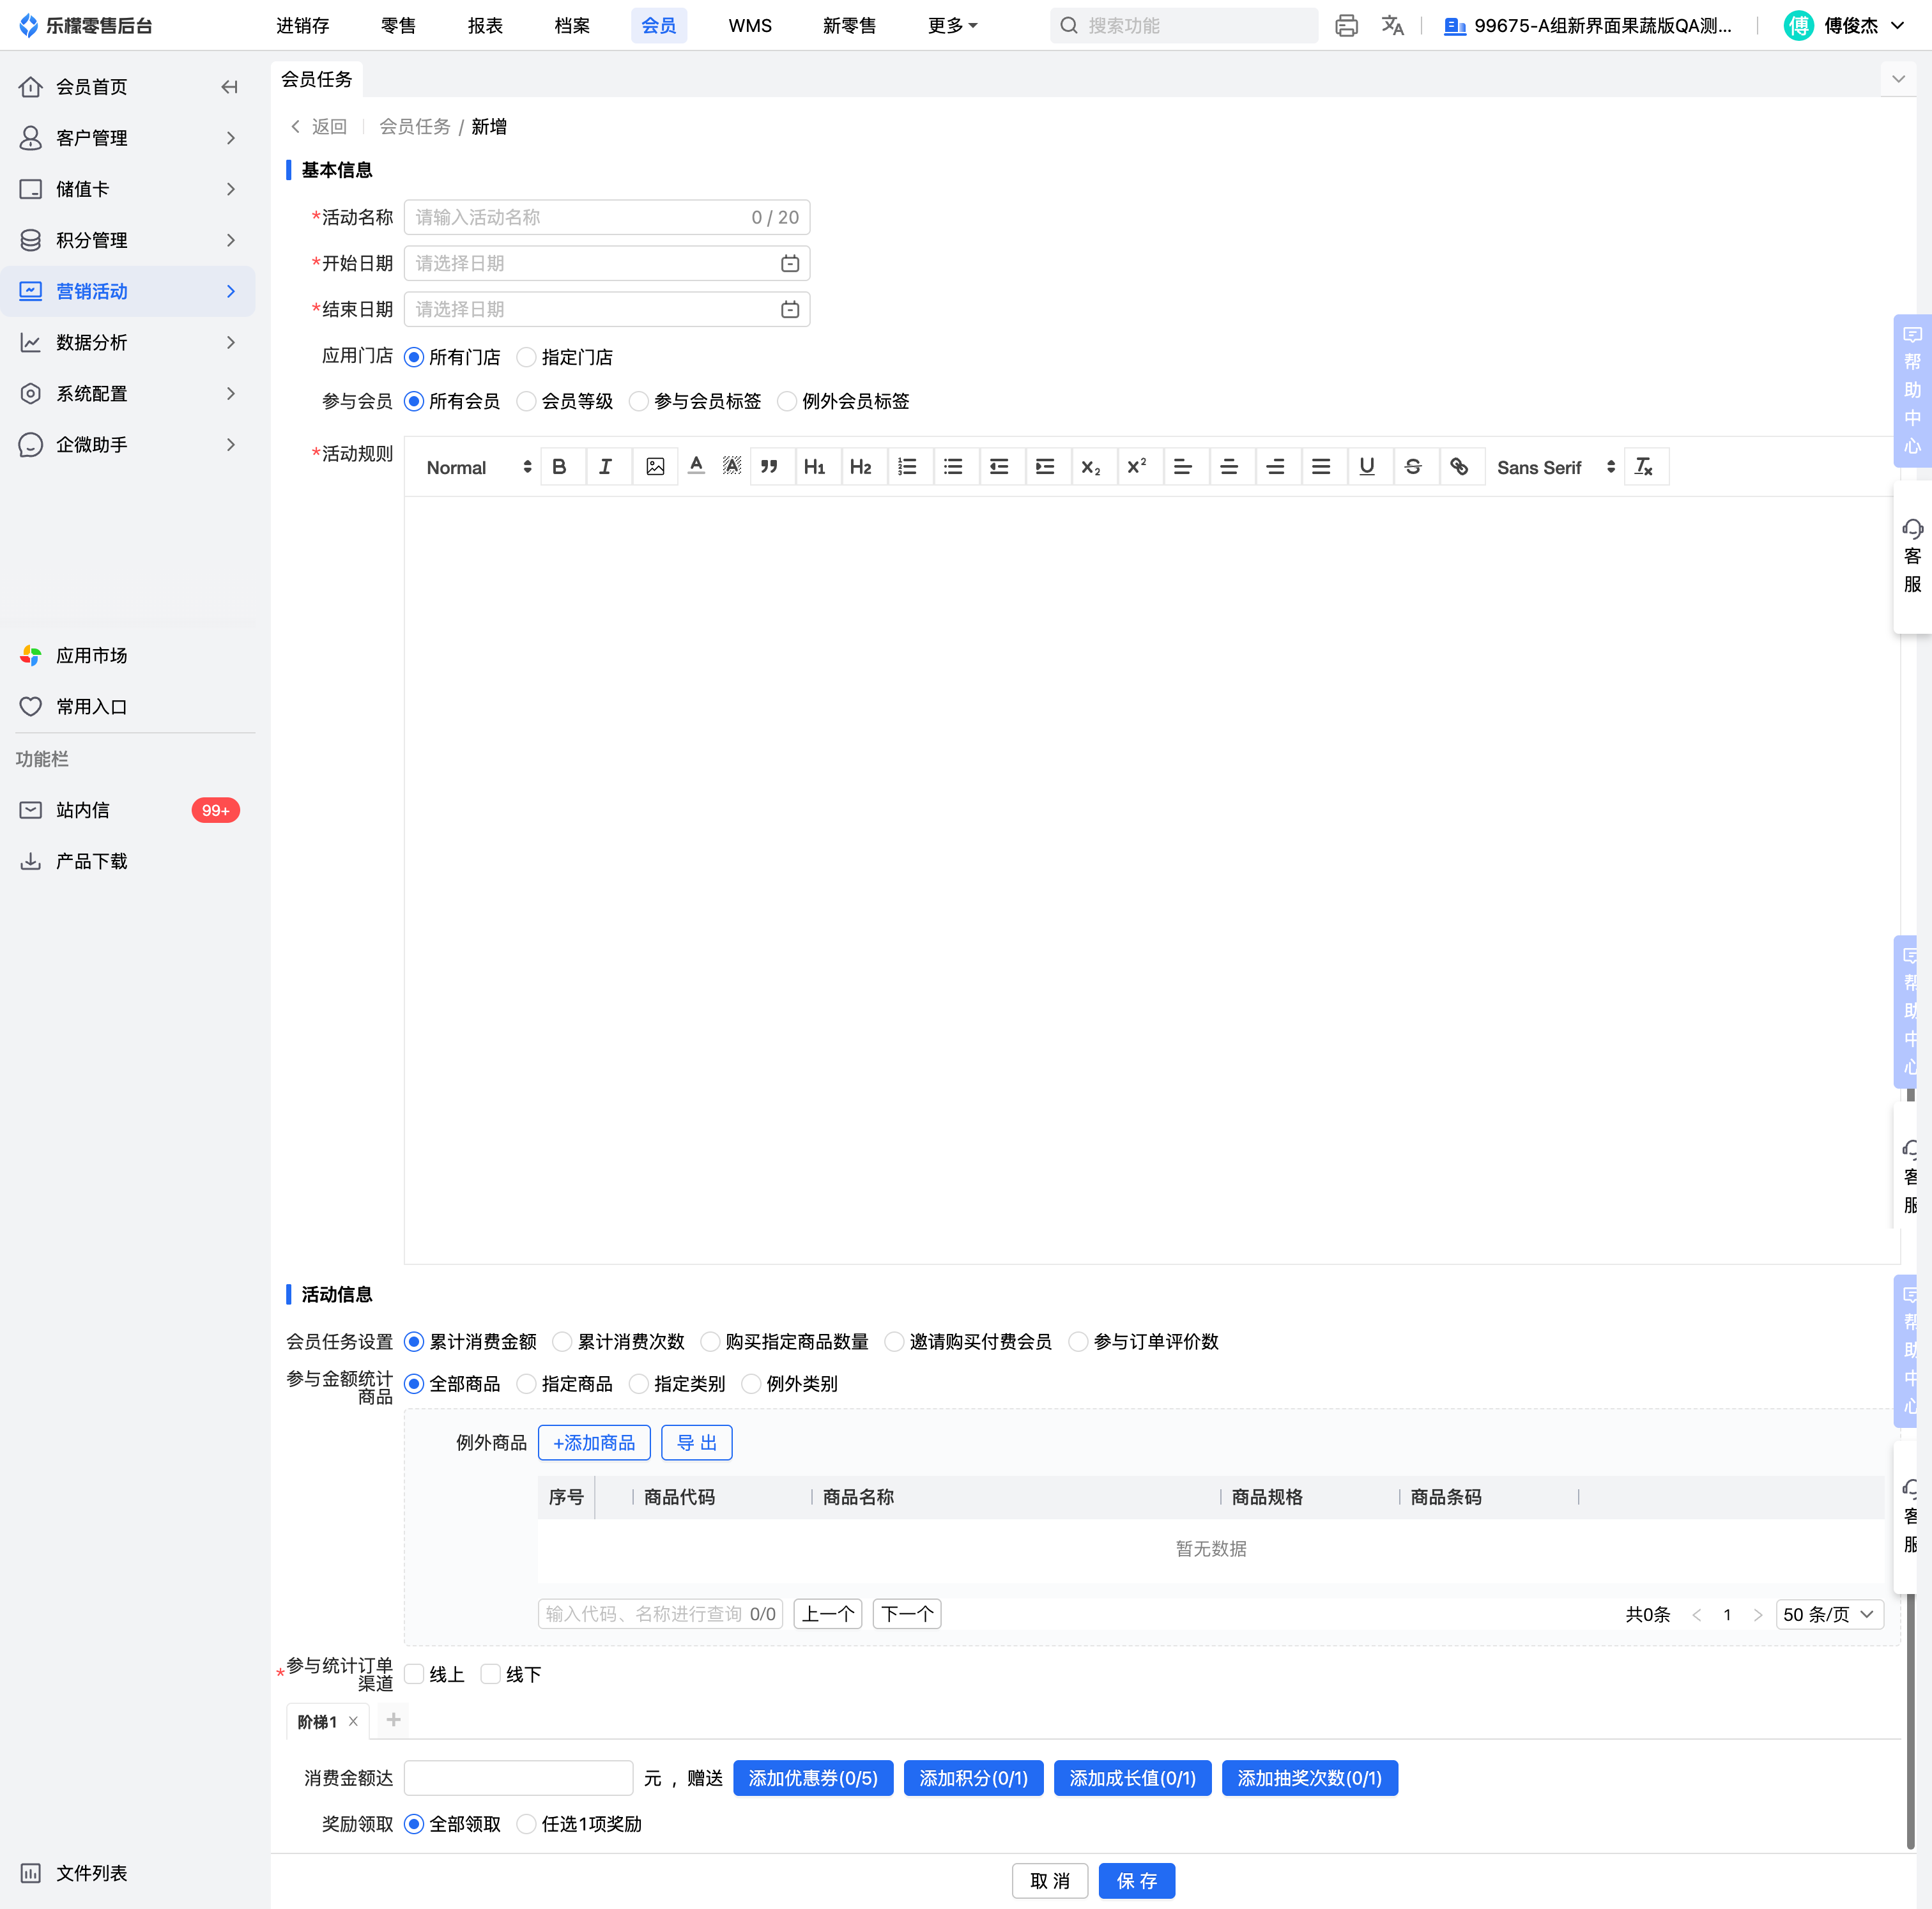
Task: Open the text color picker
Action: click(697, 467)
